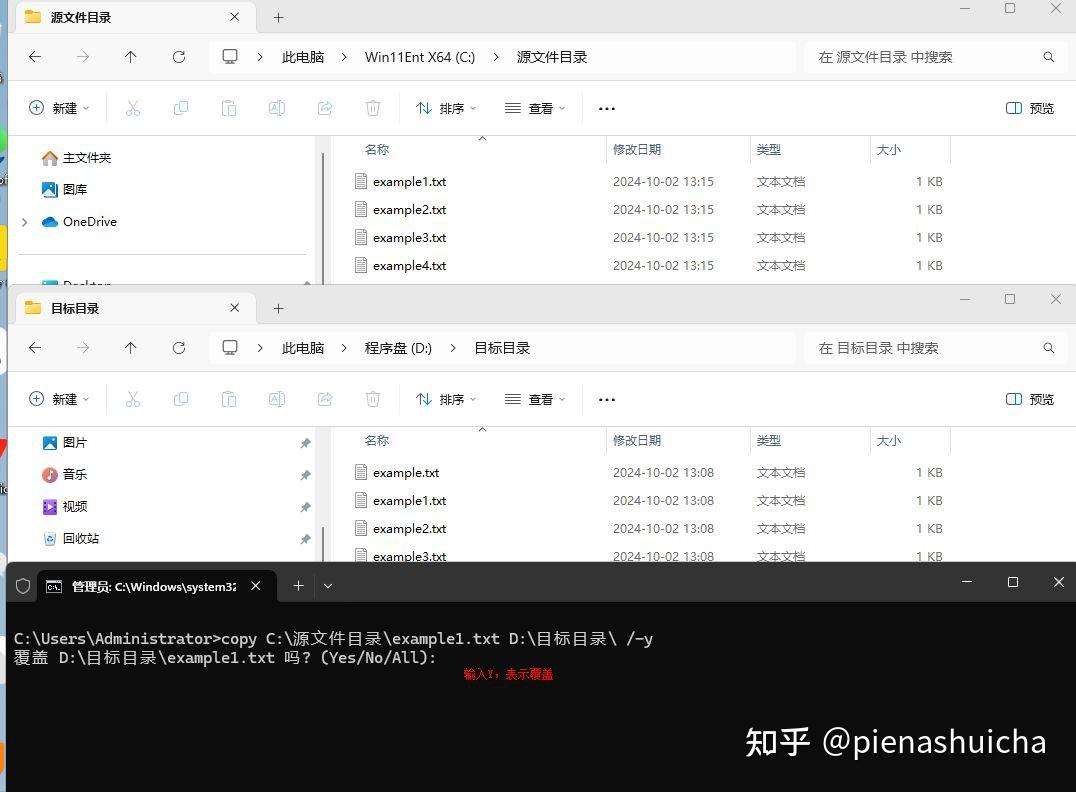Click Copy icon in 源文件目录 window toolbar

click(181, 108)
